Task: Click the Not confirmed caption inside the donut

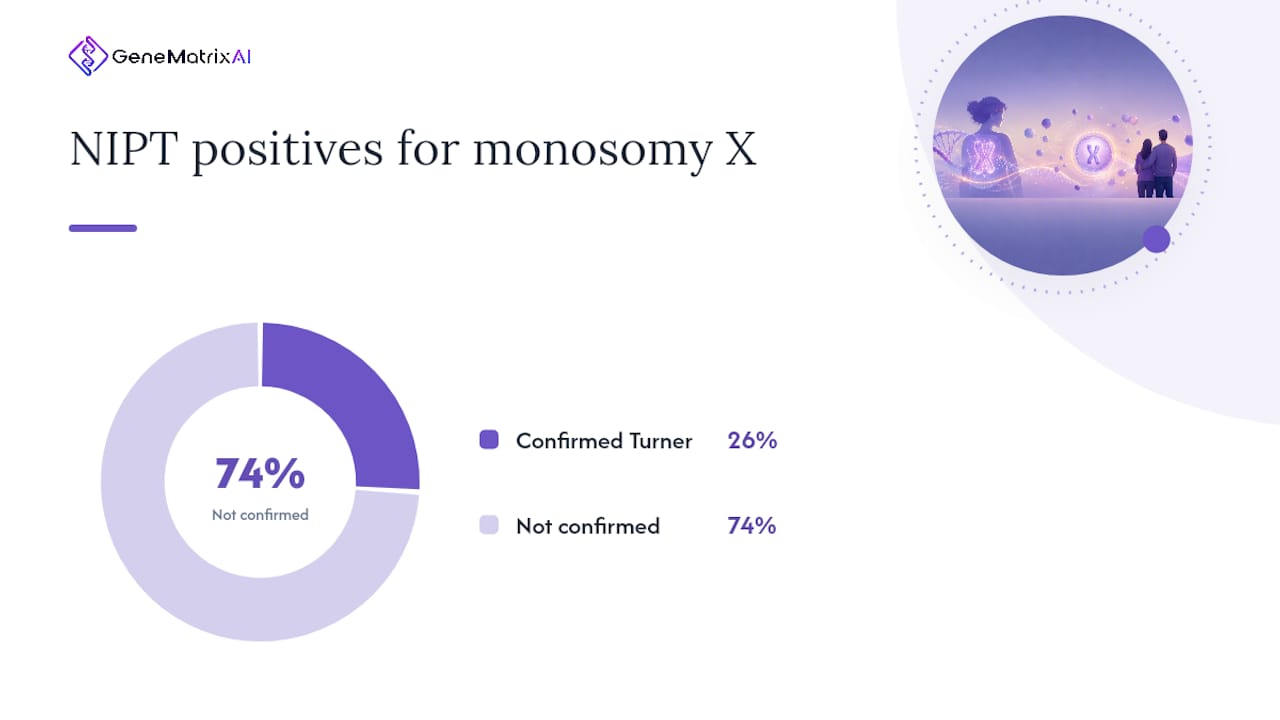Action: (260, 515)
